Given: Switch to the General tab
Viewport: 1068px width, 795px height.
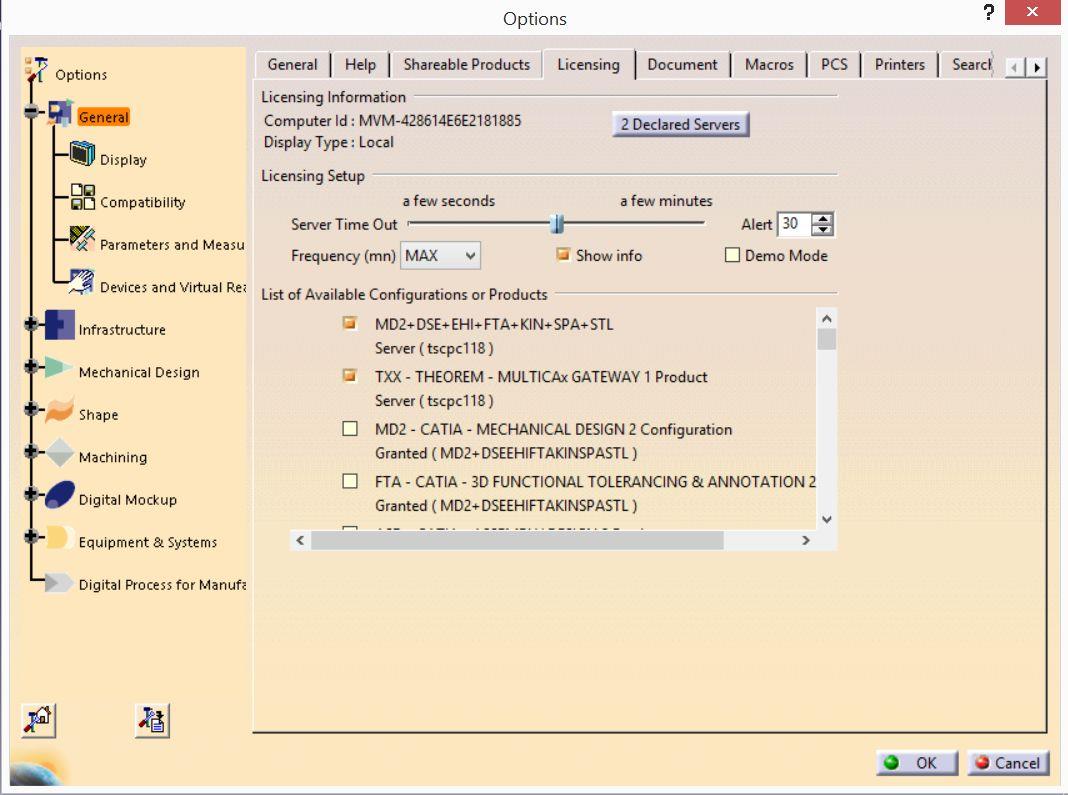Looking at the screenshot, I should tap(292, 65).
